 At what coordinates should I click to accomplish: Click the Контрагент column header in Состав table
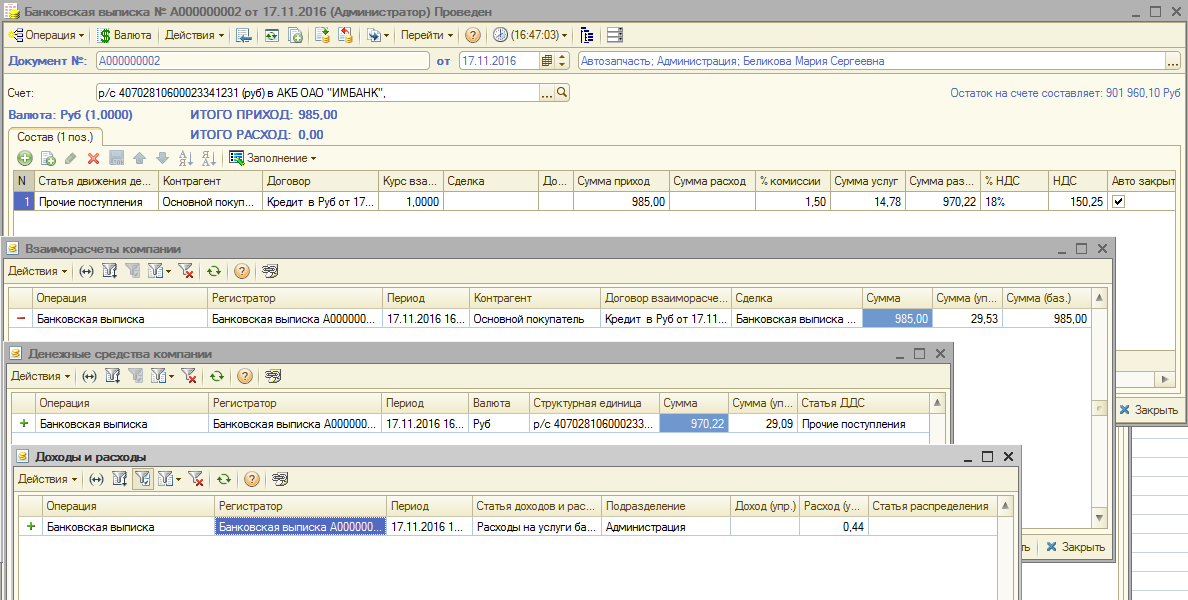click(x=211, y=181)
